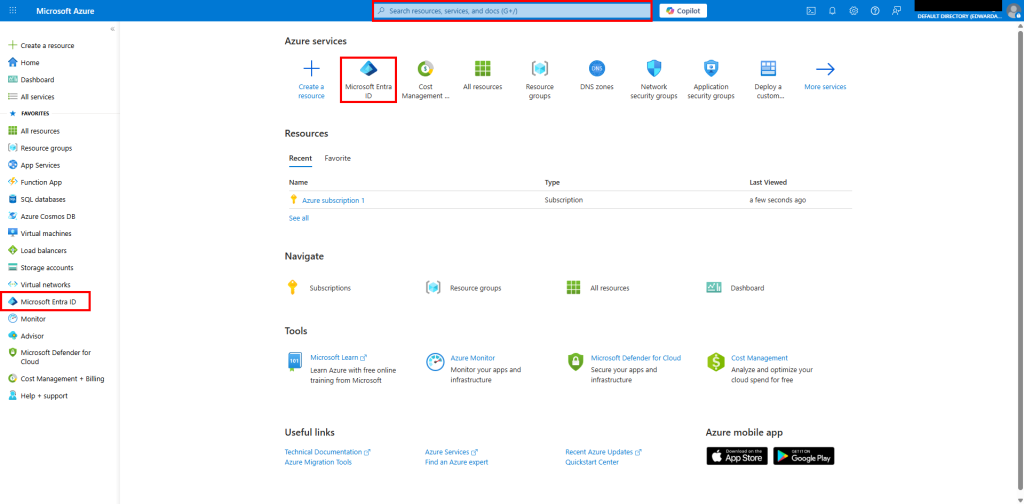Viewport: 1024px width, 504px height.
Task: Open Resource groups tile in Azure services
Action: (539, 80)
